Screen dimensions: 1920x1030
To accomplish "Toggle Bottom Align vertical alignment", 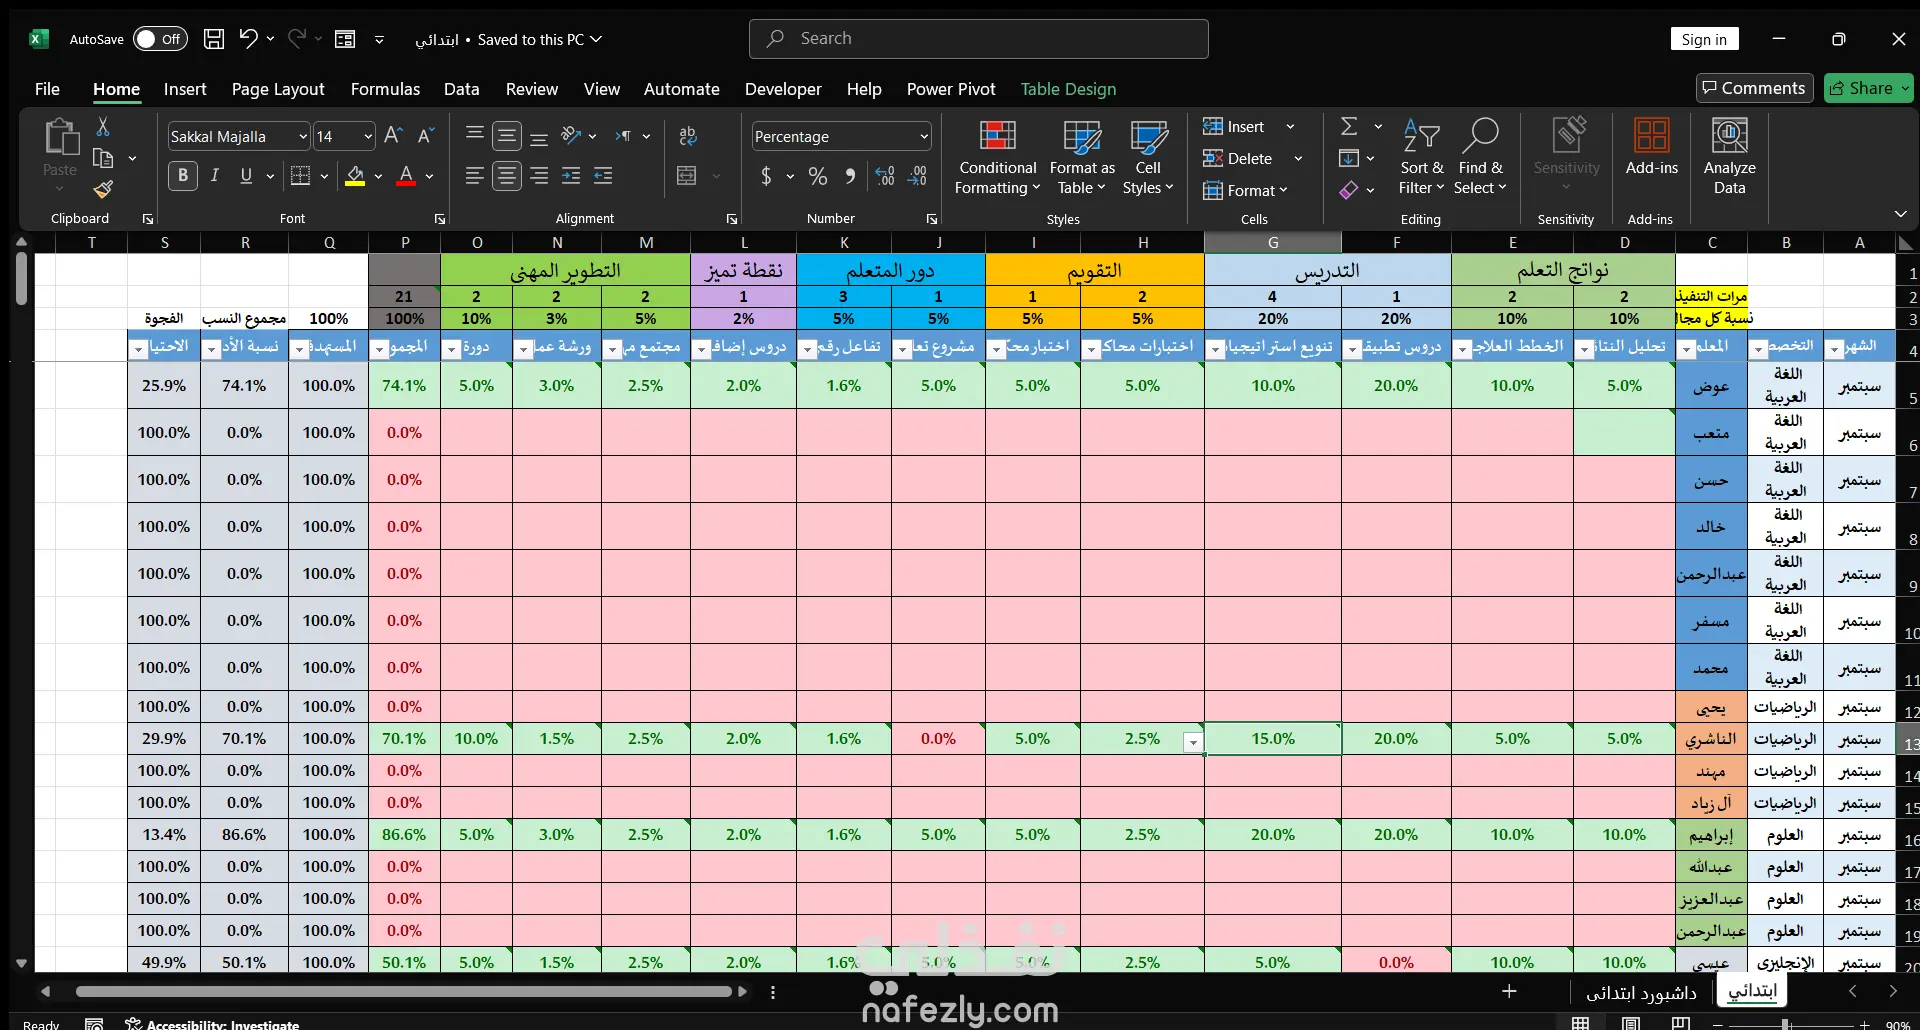I will coord(539,136).
